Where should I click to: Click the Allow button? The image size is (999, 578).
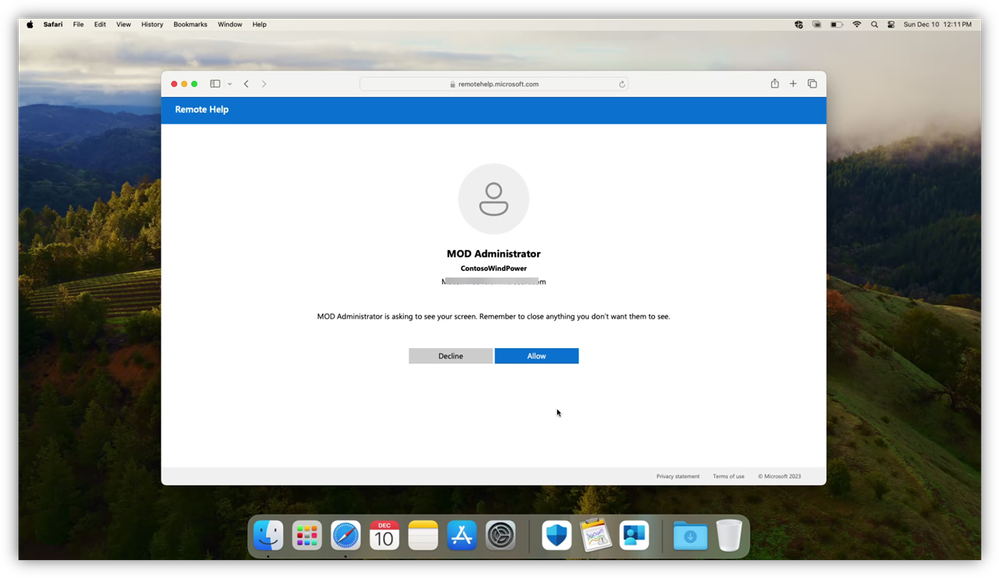(x=536, y=356)
